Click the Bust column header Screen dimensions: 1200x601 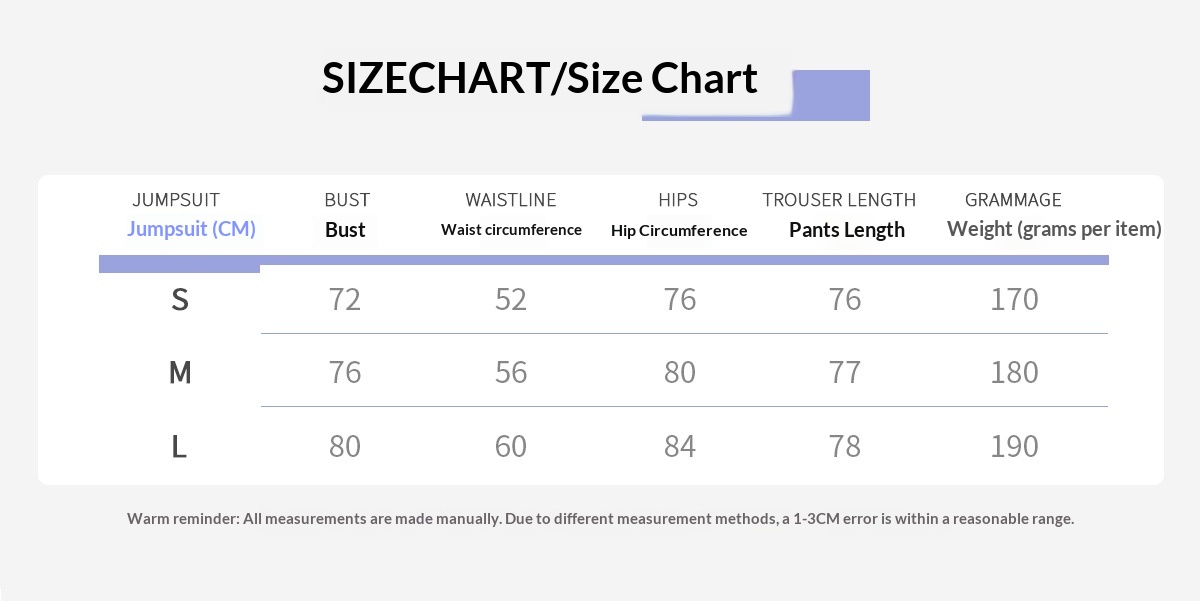point(345,229)
